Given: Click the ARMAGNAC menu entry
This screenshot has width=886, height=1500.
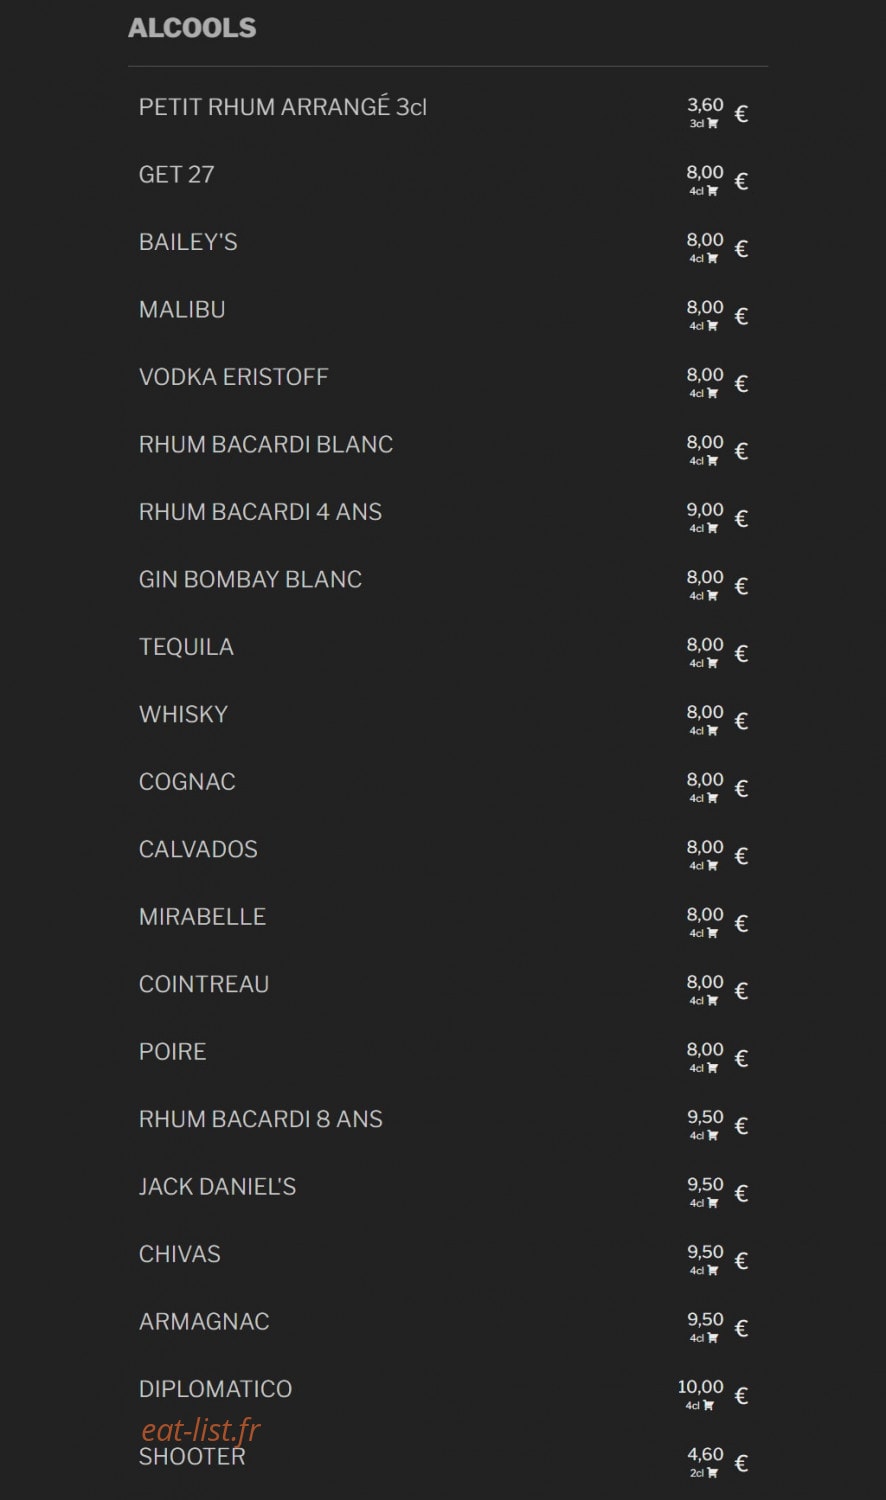Looking at the screenshot, I should click(x=204, y=1321).
